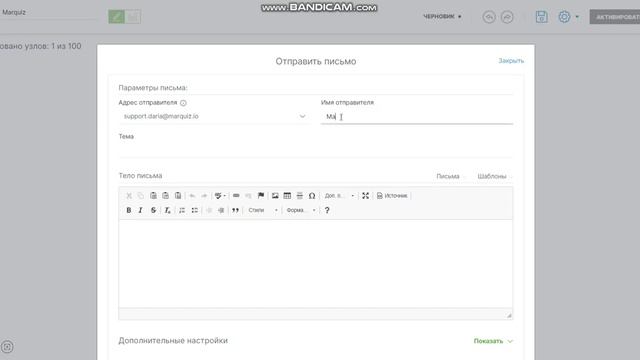Click the Unlink icon
This screenshot has width=640, height=360.
click(x=248, y=196)
